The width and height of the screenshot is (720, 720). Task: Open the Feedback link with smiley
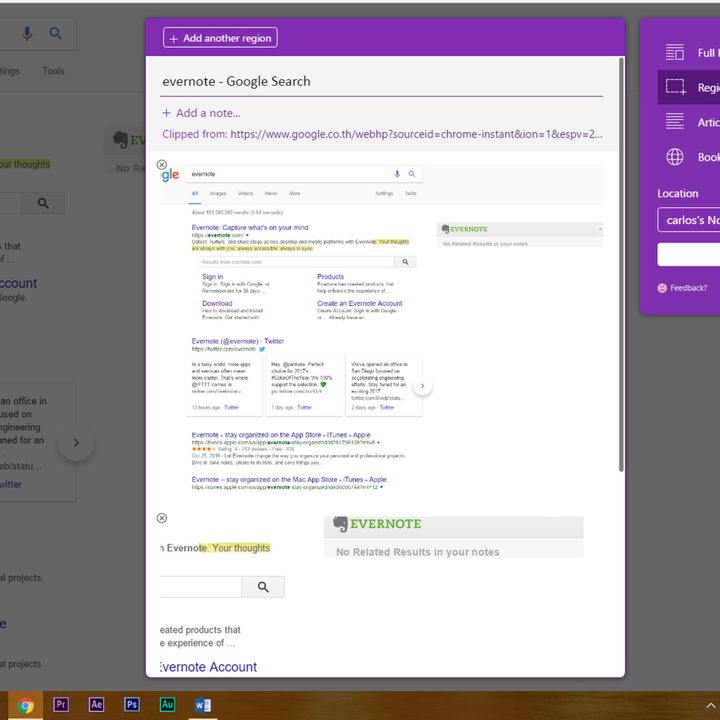[682, 288]
